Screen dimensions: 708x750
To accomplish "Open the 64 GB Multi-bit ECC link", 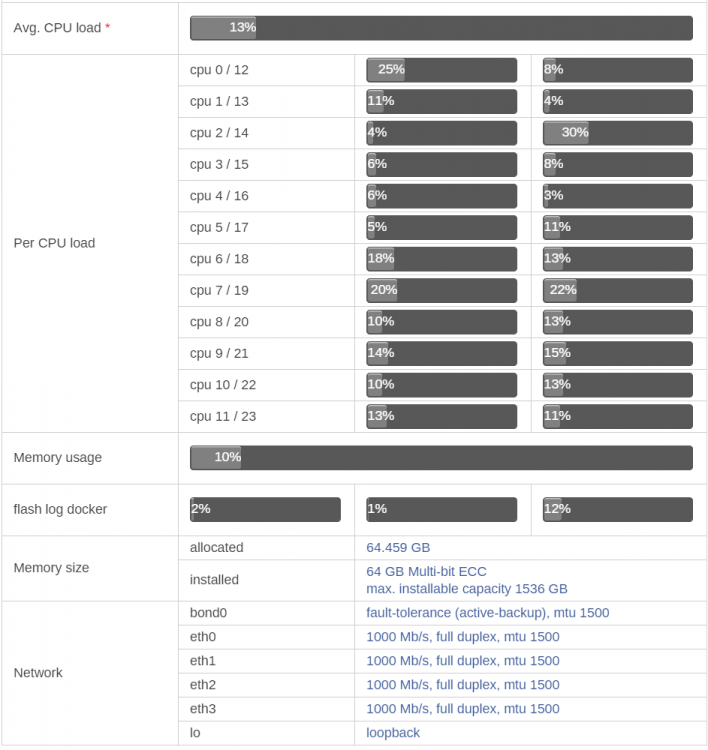I will 426,572.
